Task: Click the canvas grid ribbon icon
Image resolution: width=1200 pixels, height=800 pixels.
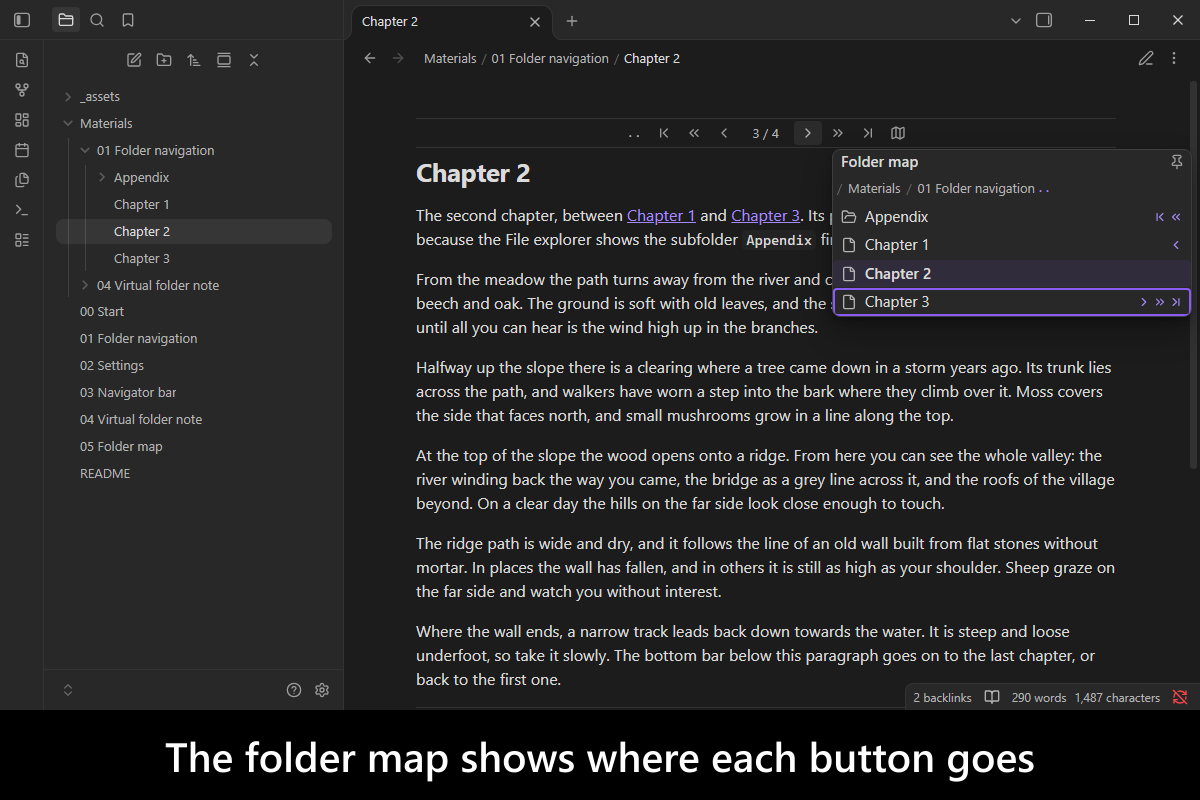Action: [x=22, y=120]
